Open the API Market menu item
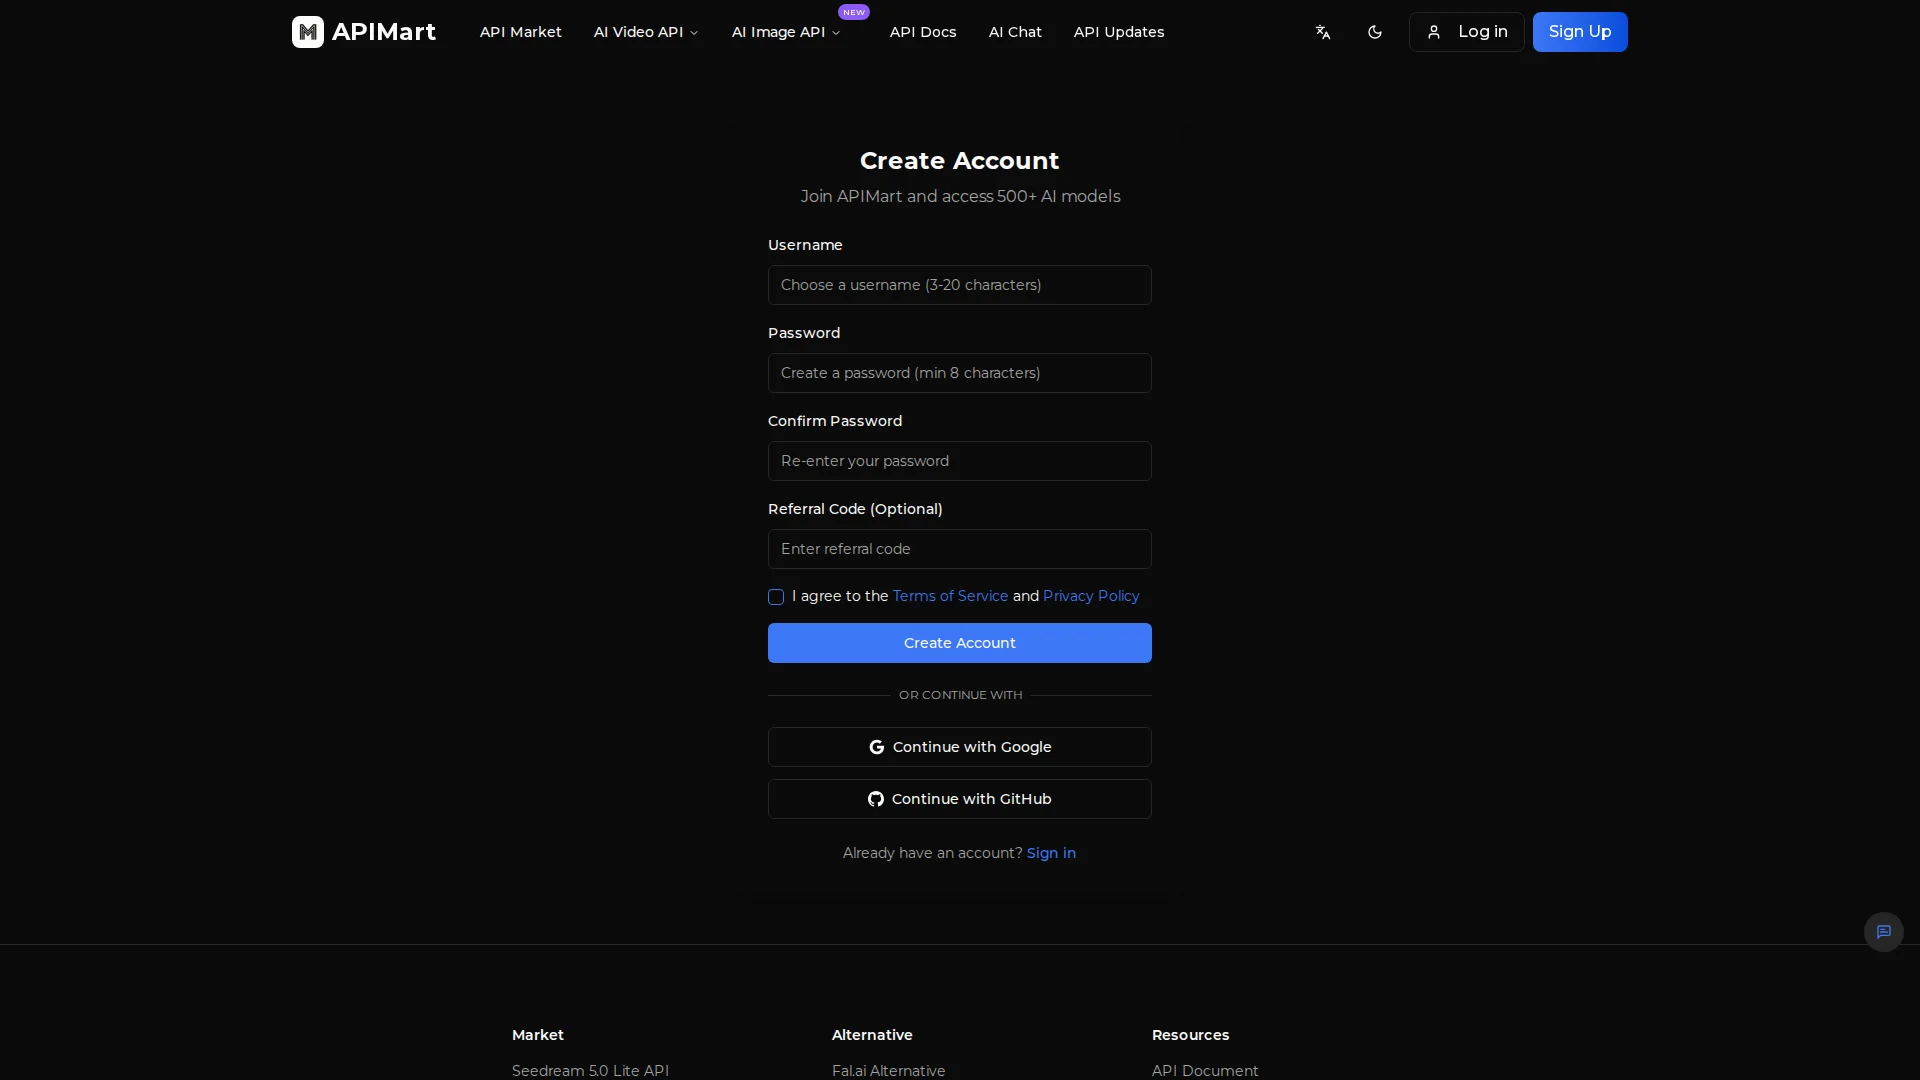The image size is (1920, 1080). coord(520,32)
